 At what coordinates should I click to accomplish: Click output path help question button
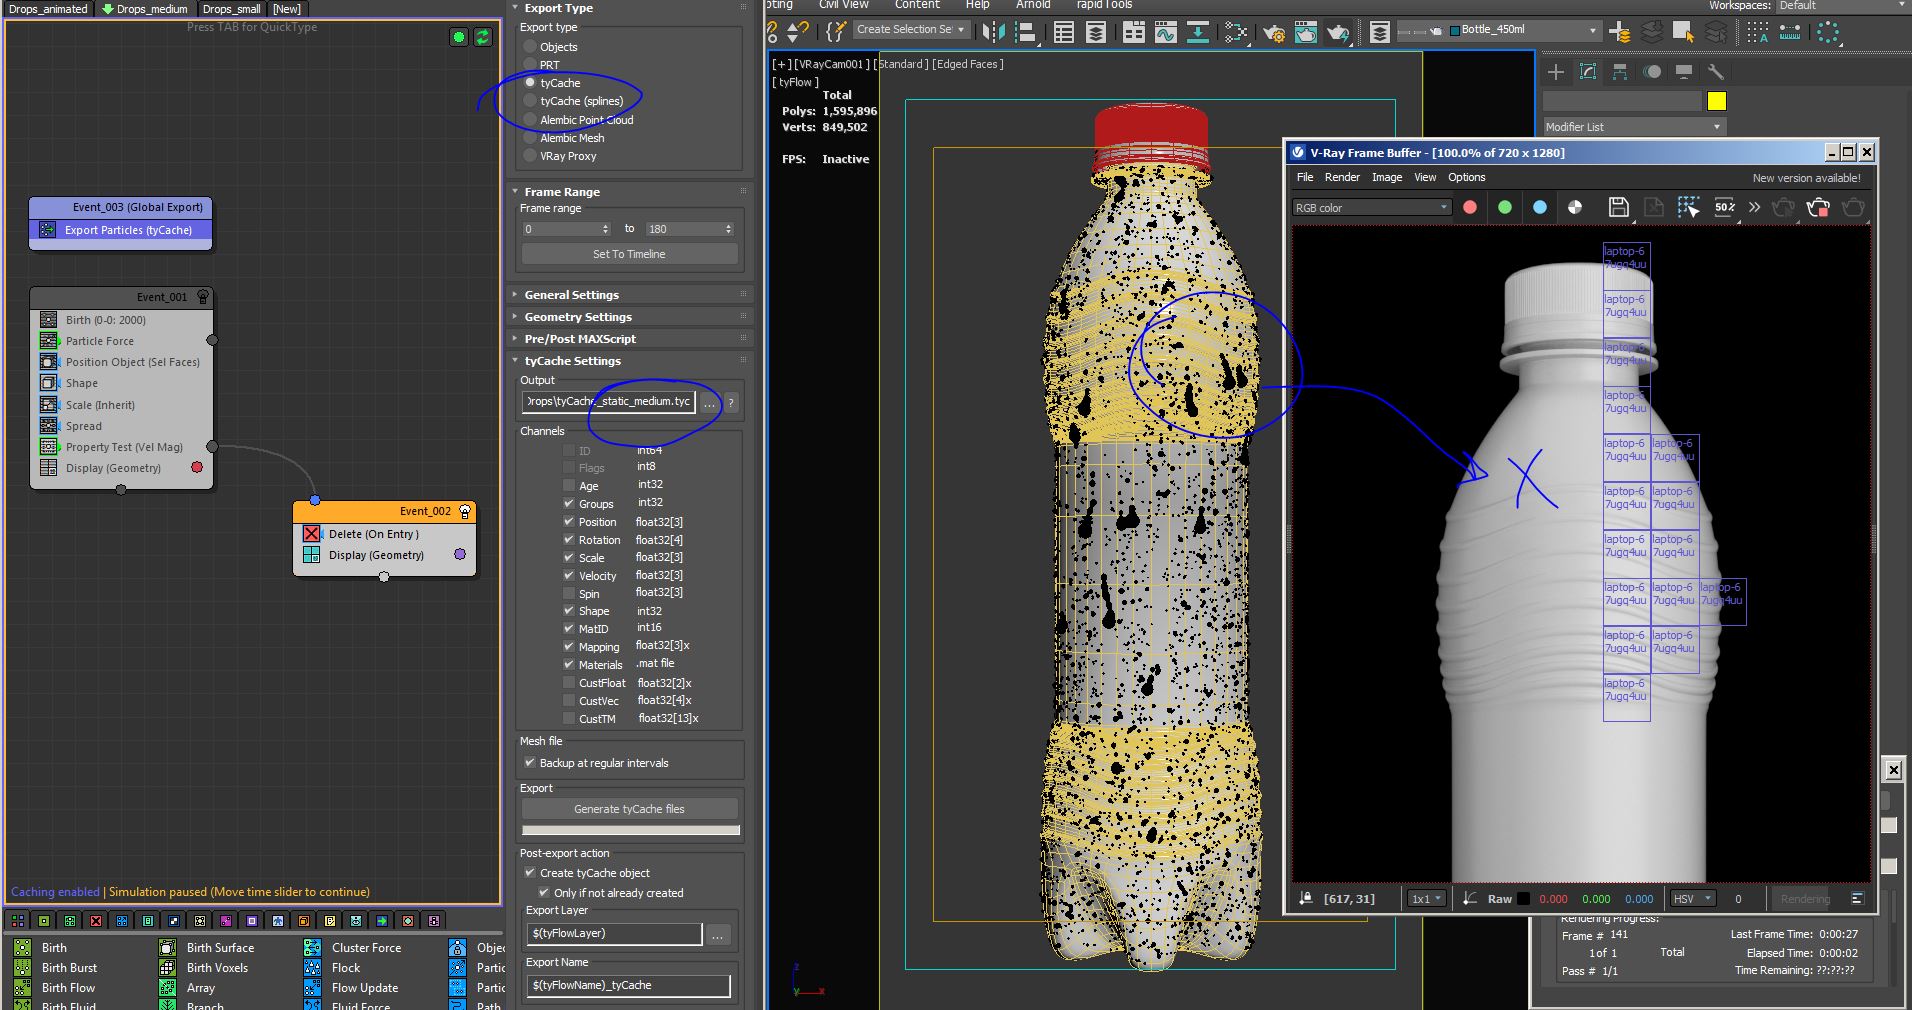tap(731, 402)
